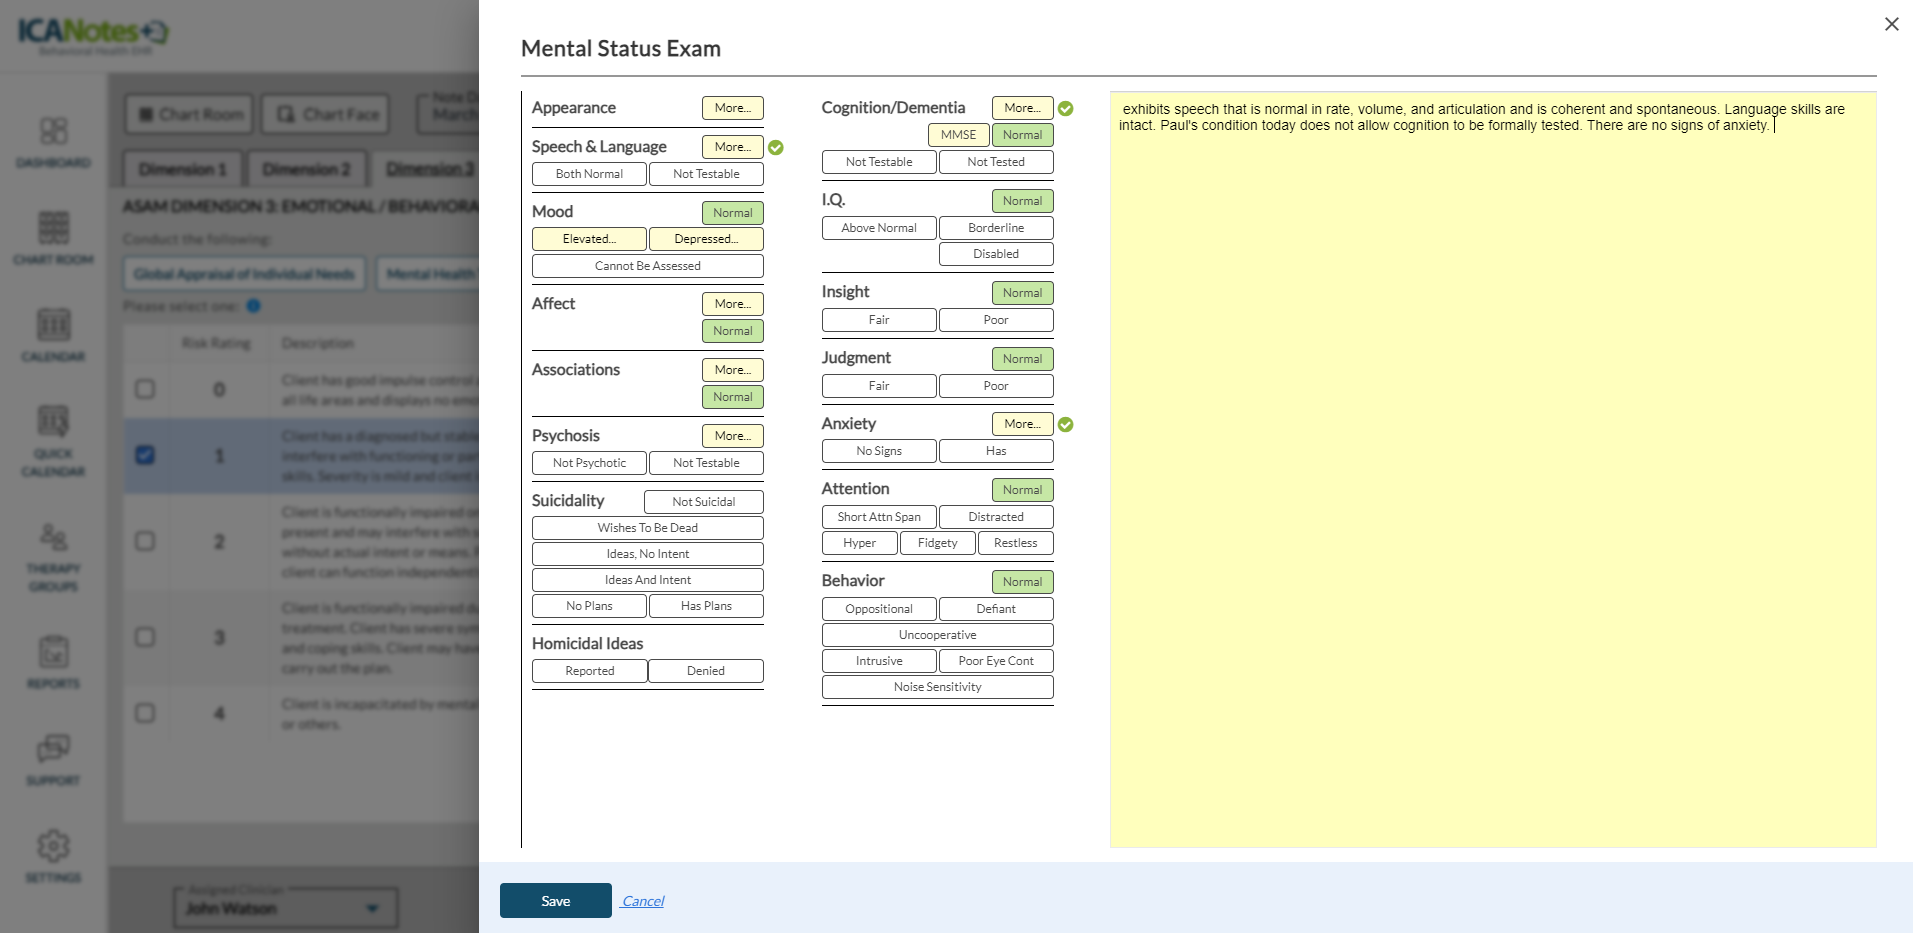This screenshot has width=1913, height=933.
Task: Expand Appearance More options
Action: (x=732, y=108)
